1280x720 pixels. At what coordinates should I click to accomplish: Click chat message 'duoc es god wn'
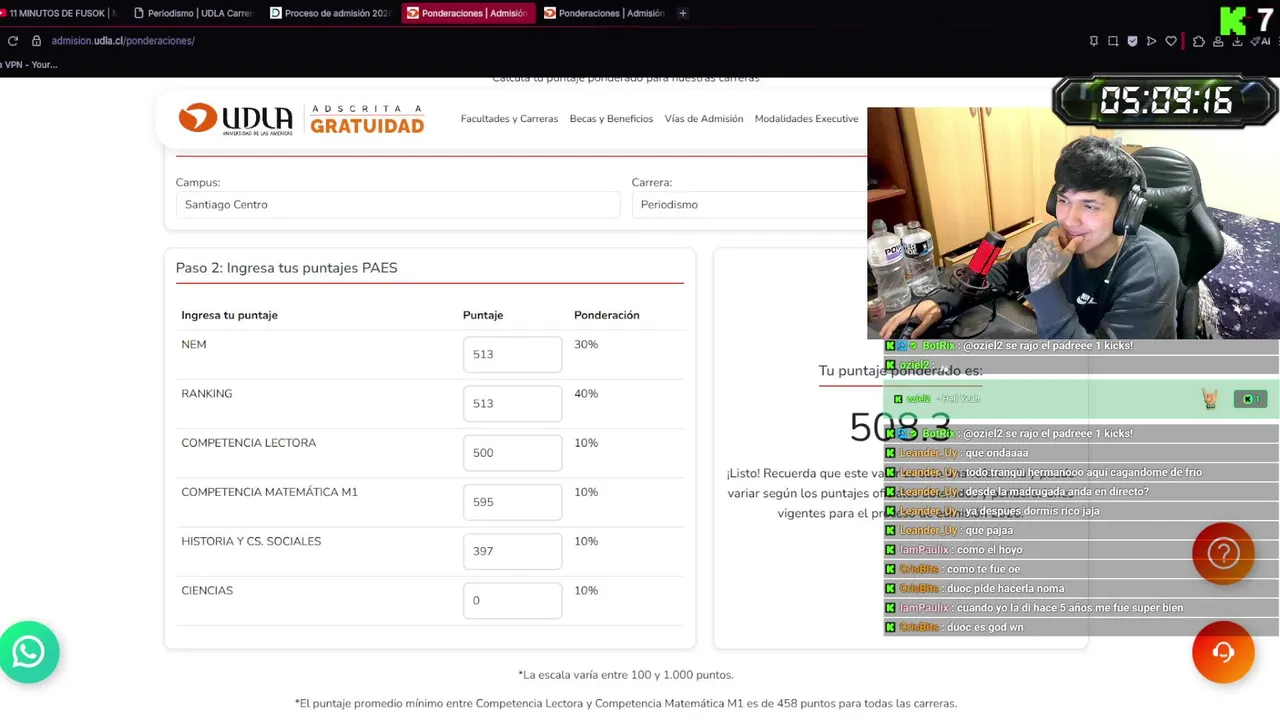[x=984, y=627]
